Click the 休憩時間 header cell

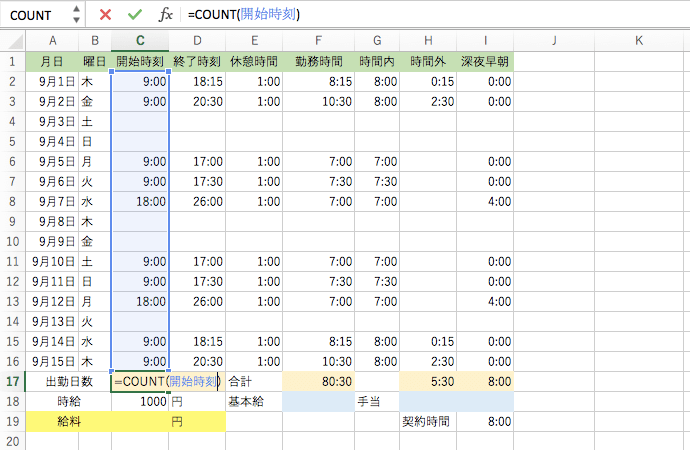click(x=254, y=61)
